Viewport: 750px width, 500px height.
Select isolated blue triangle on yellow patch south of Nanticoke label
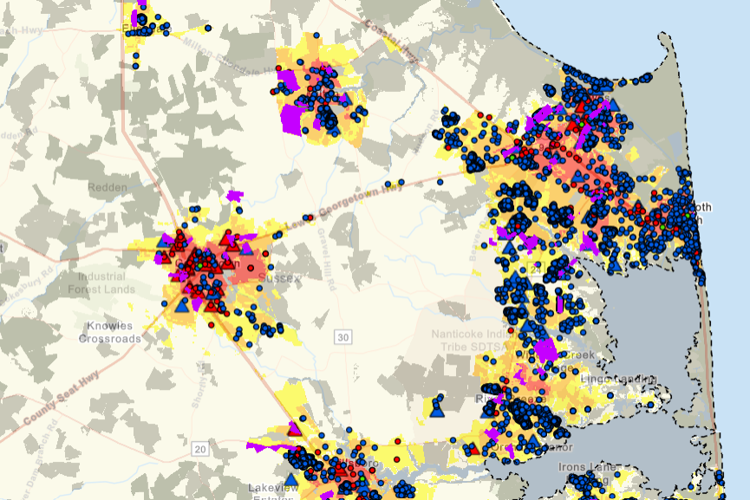437,410
